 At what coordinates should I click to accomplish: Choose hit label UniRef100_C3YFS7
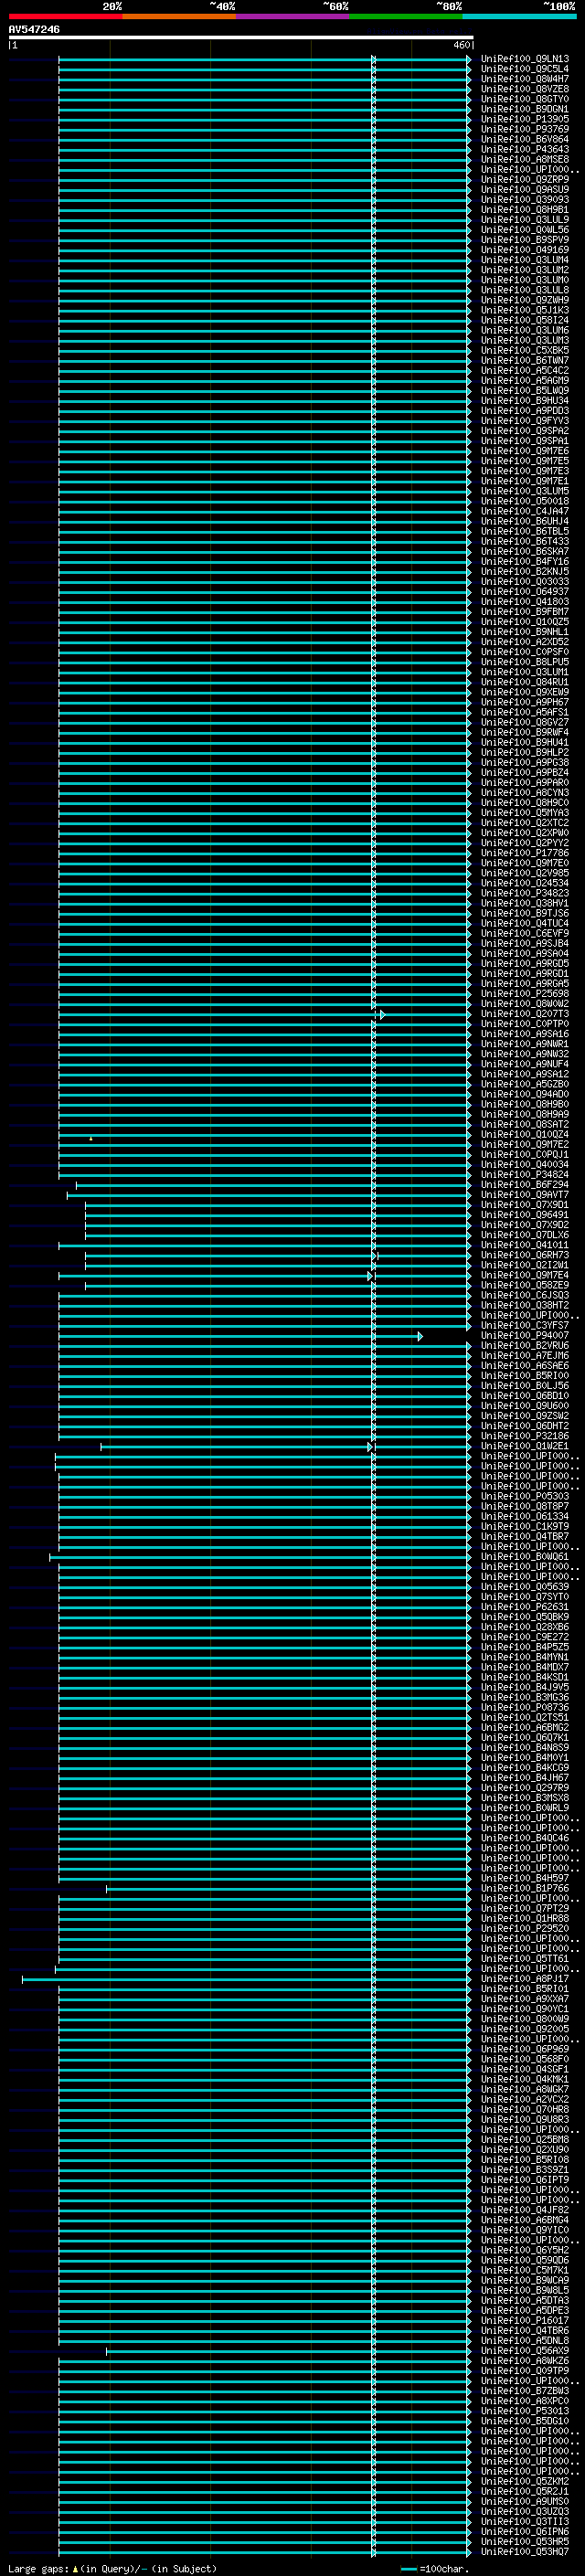(525, 1325)
